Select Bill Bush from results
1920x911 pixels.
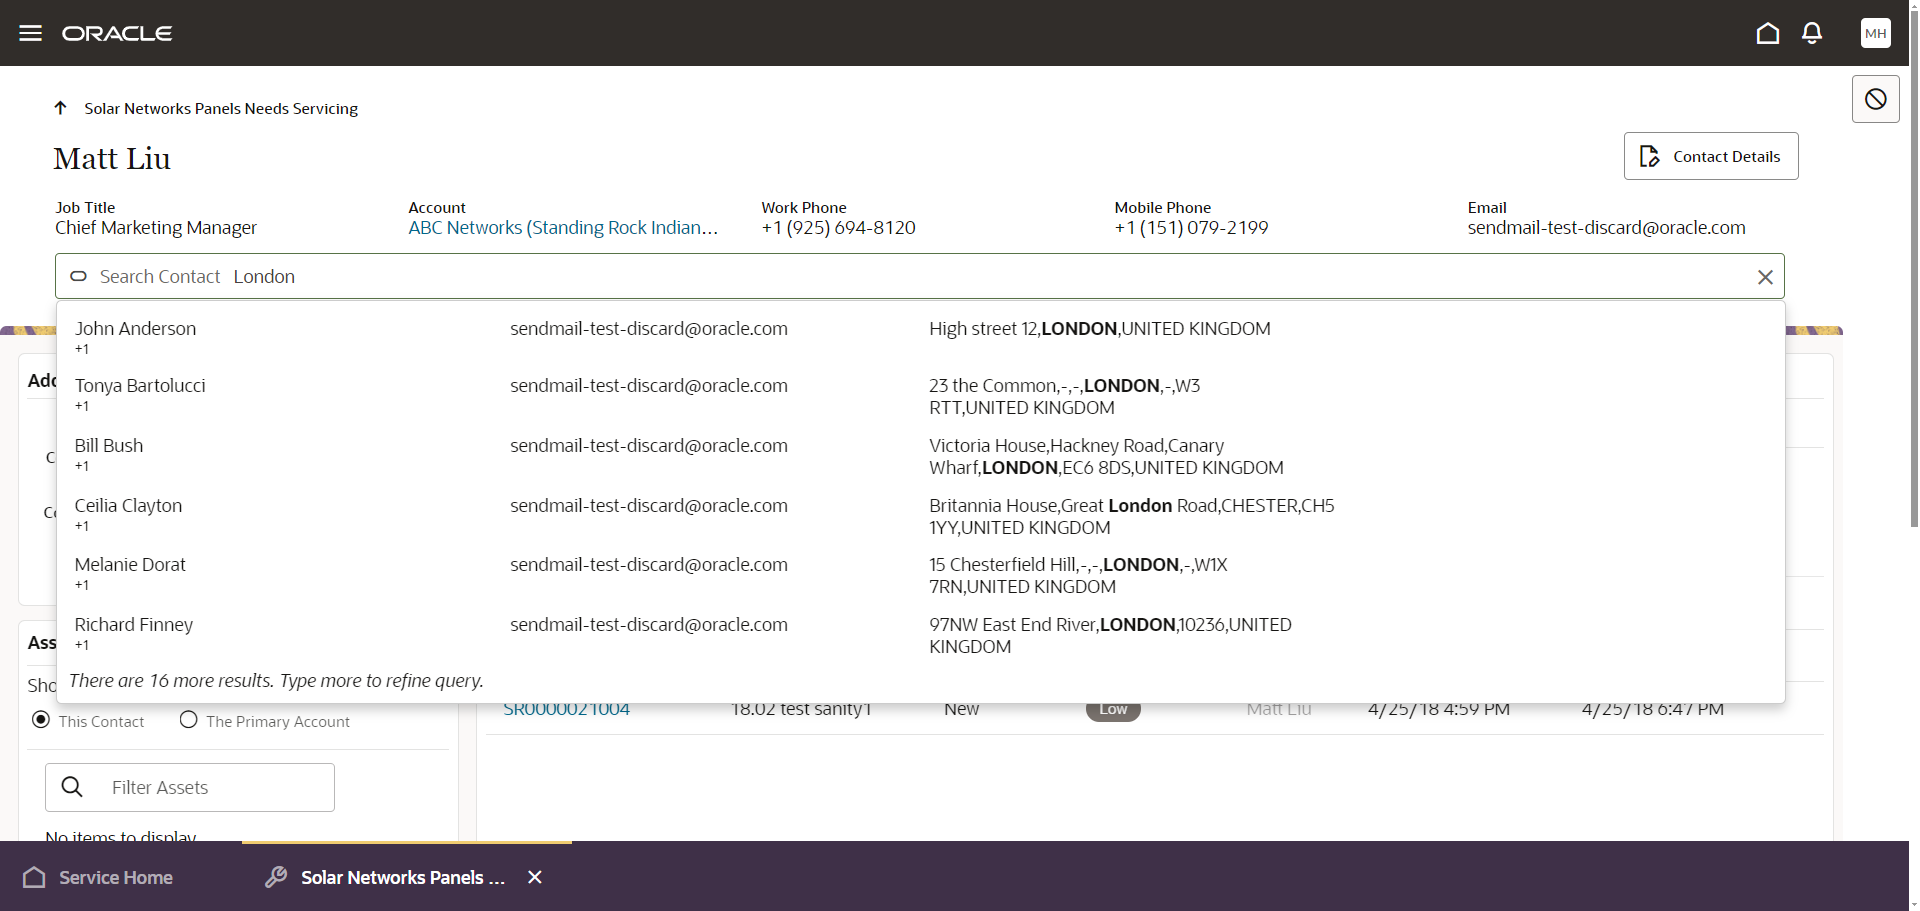[109, 446]
